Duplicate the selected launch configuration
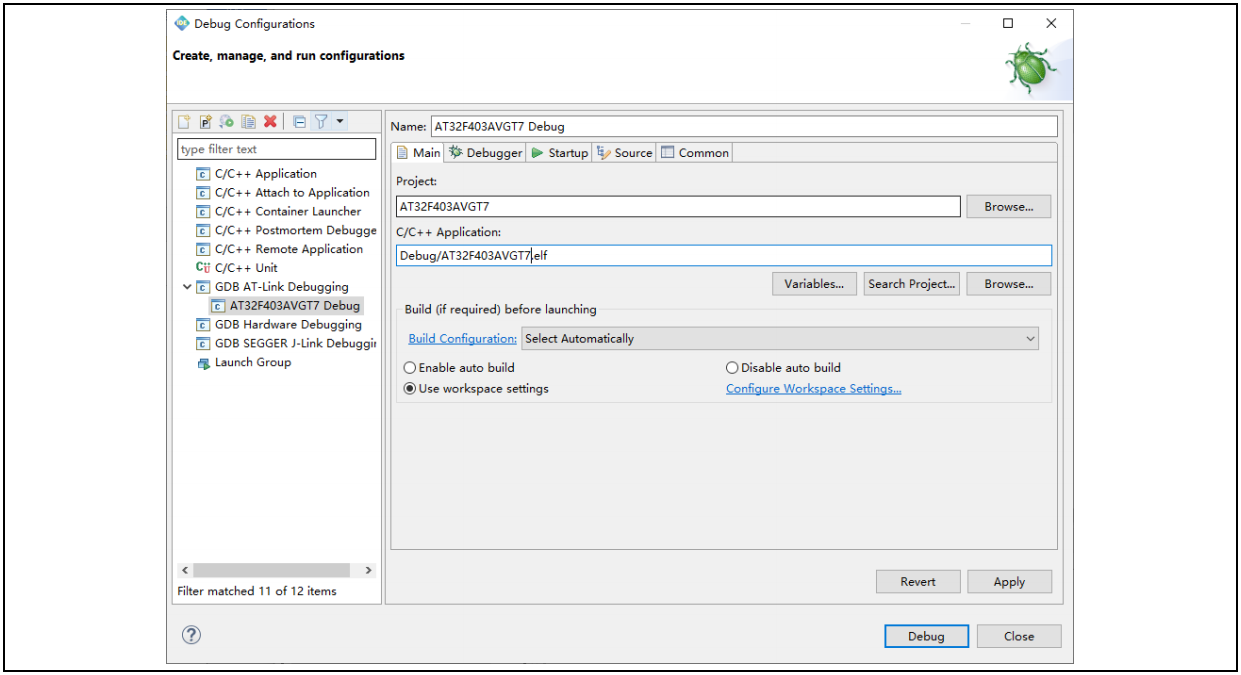Screen dimensions: 1241x675 pos(248,122)
